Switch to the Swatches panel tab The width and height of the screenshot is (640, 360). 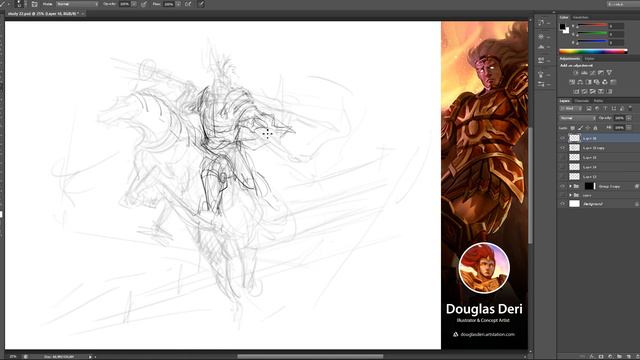580,18
